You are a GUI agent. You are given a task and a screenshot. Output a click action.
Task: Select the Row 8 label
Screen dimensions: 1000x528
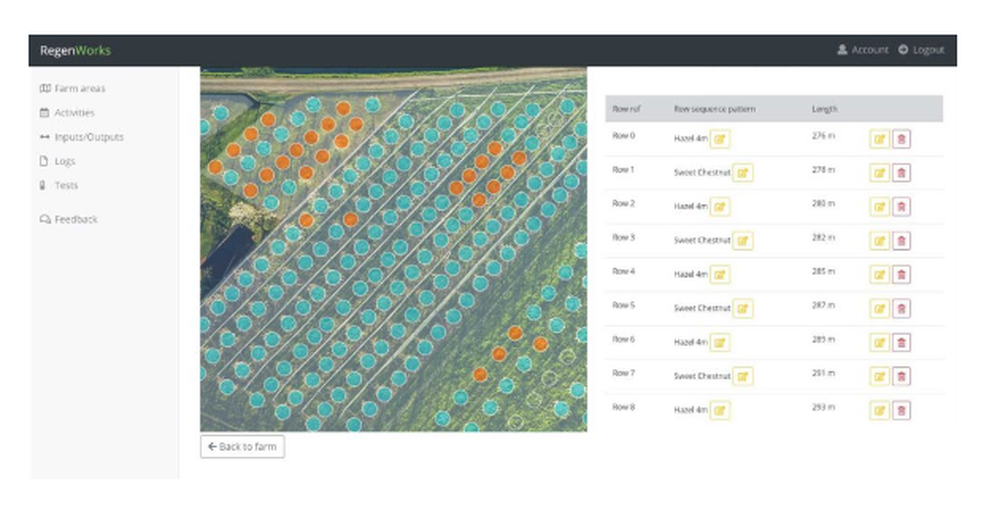(623, 407)
